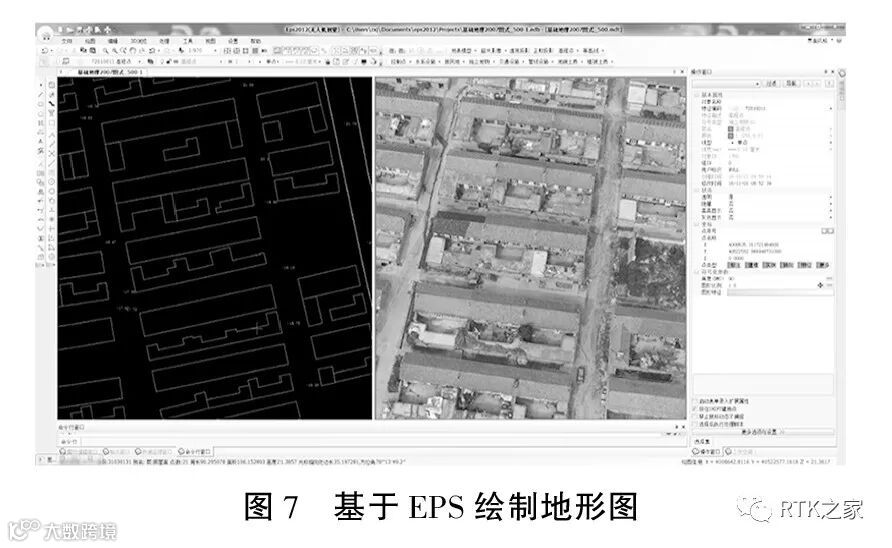Collapse the 基本属性 property group
892x548 pixels.
(x=696, y=94)
